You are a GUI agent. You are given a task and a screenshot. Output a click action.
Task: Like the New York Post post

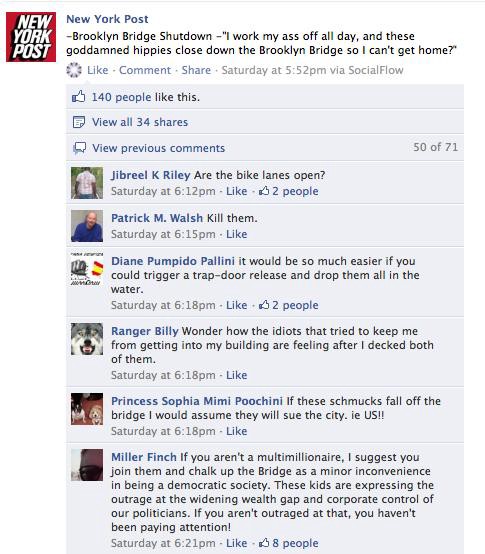97,70
